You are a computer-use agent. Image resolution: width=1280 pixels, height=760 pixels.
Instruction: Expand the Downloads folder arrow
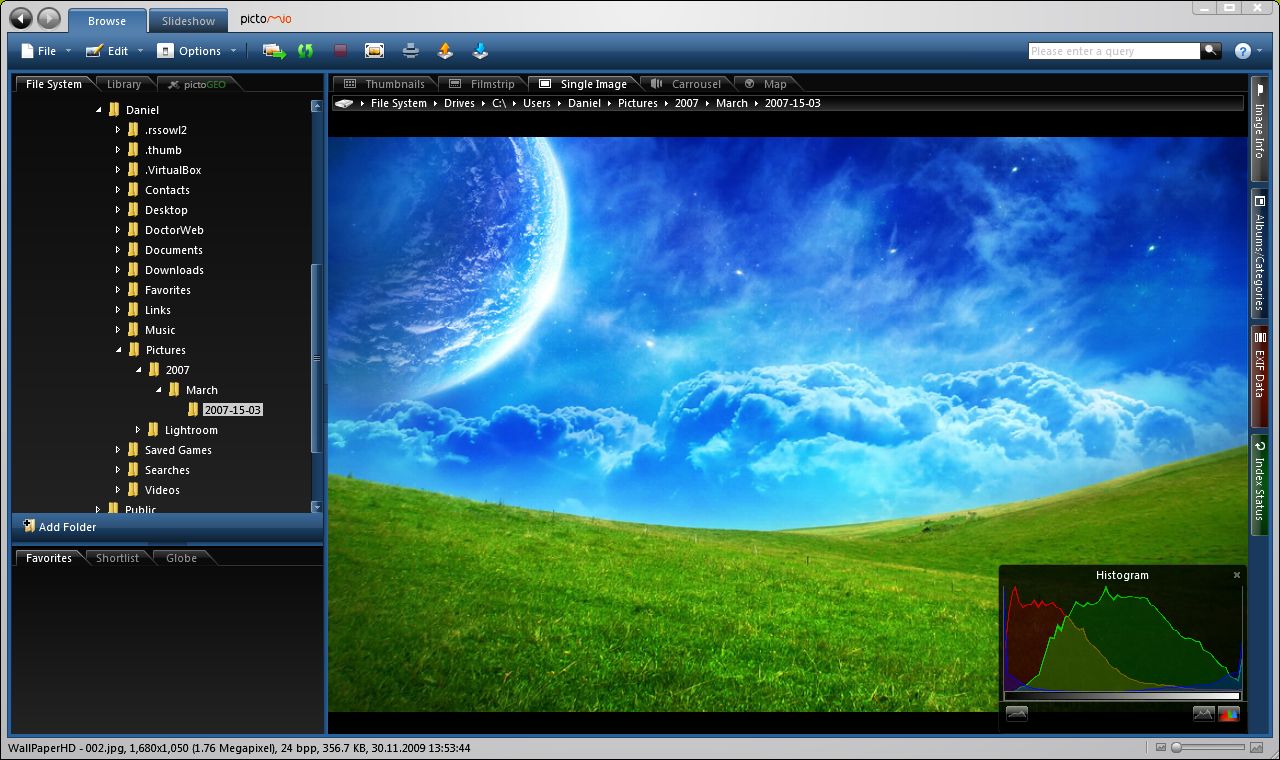(x=118, y=270)
